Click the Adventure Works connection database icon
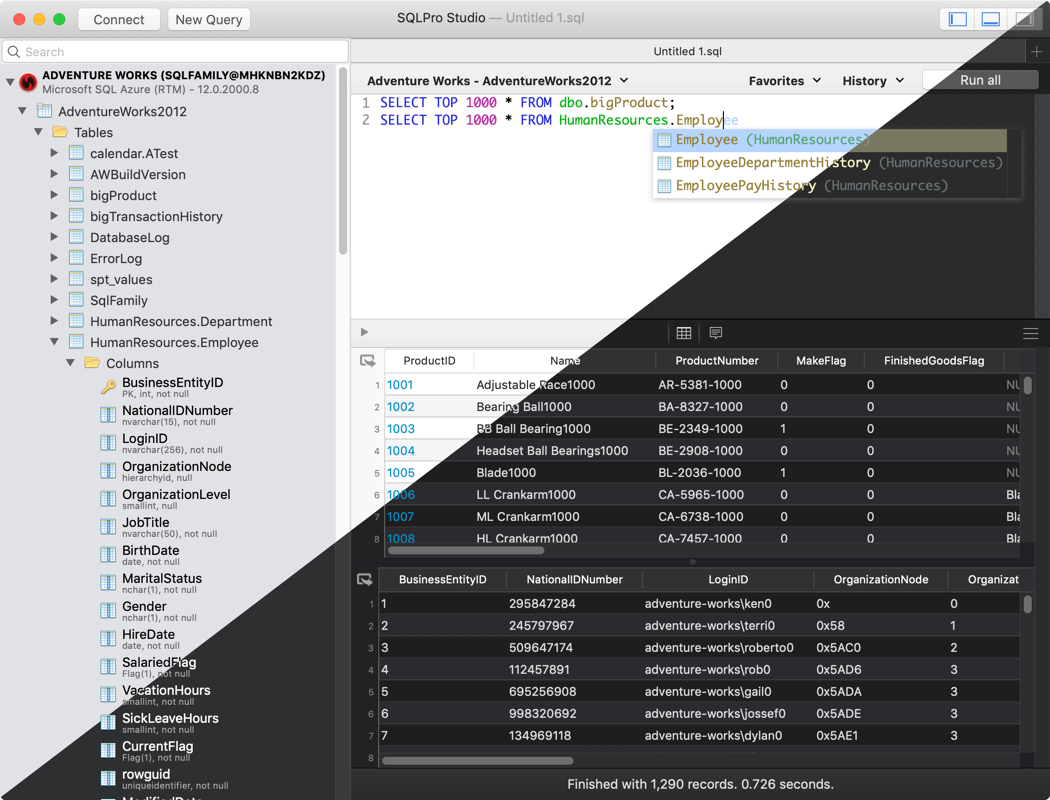1050x800 pixels. click(x=27, y=82)
